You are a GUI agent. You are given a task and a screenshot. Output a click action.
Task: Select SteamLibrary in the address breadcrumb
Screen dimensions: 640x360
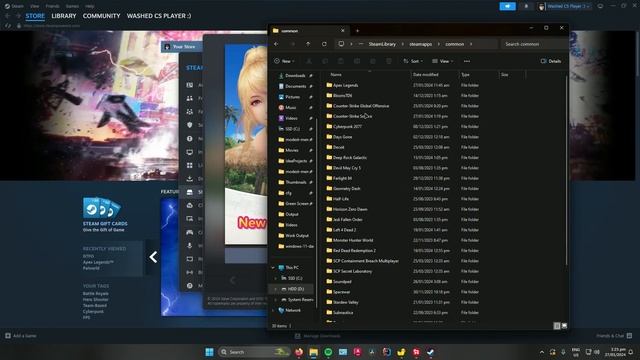click(382, 44)
